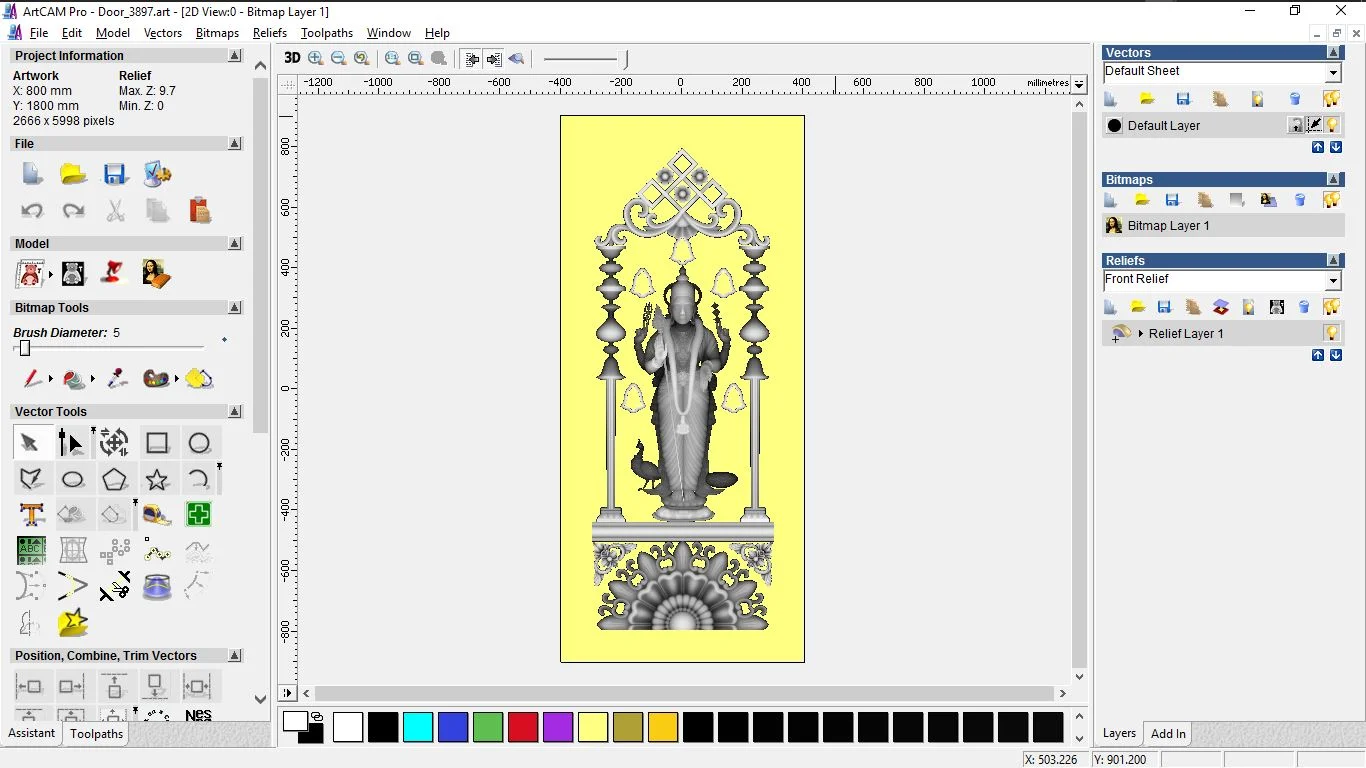Select the vector selection arrow tool
Image resolution: width=1366 pixels, height=768 pixels.
[x=29, y=443]
